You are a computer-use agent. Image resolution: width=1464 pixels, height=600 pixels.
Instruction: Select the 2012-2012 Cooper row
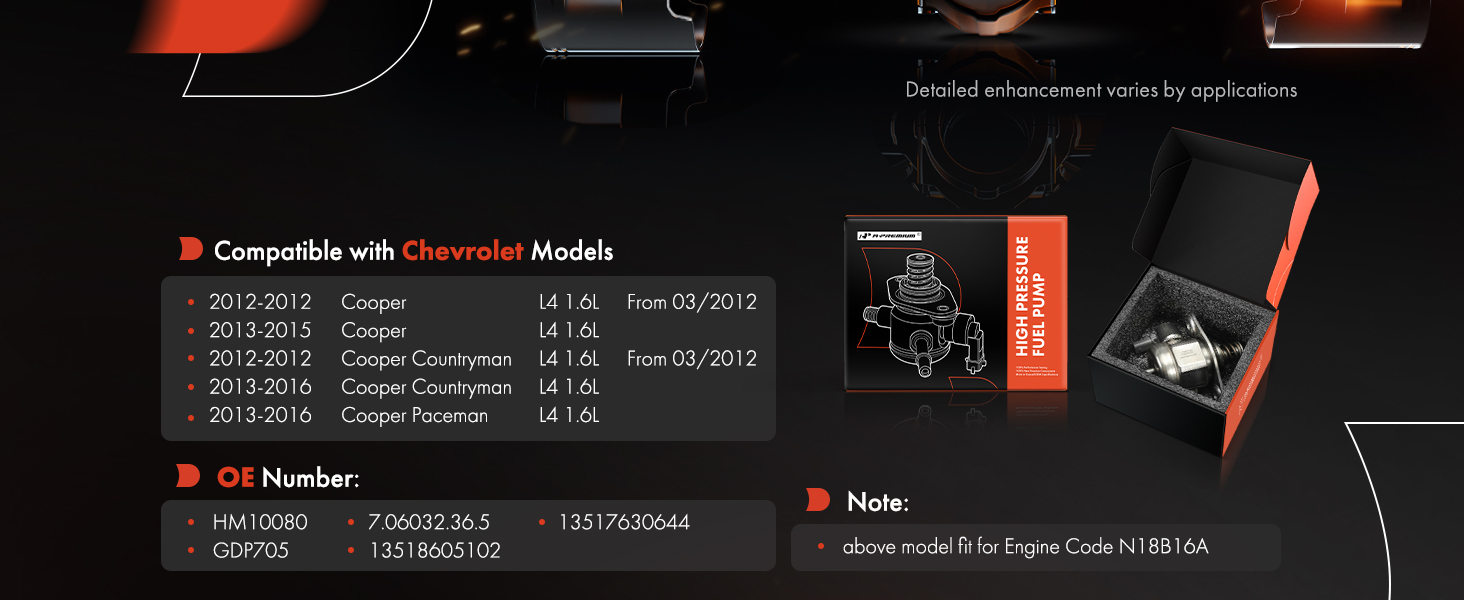tap(471, 302)
